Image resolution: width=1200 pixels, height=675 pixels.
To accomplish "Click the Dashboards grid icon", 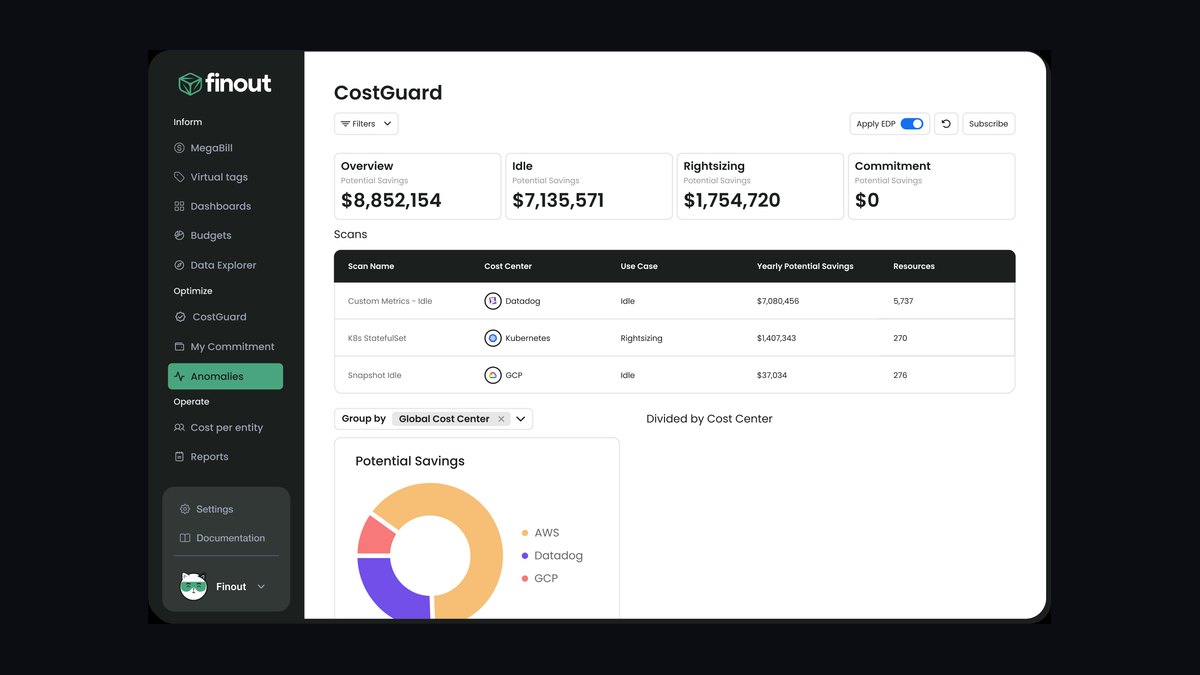I will (x=180, y=206).
